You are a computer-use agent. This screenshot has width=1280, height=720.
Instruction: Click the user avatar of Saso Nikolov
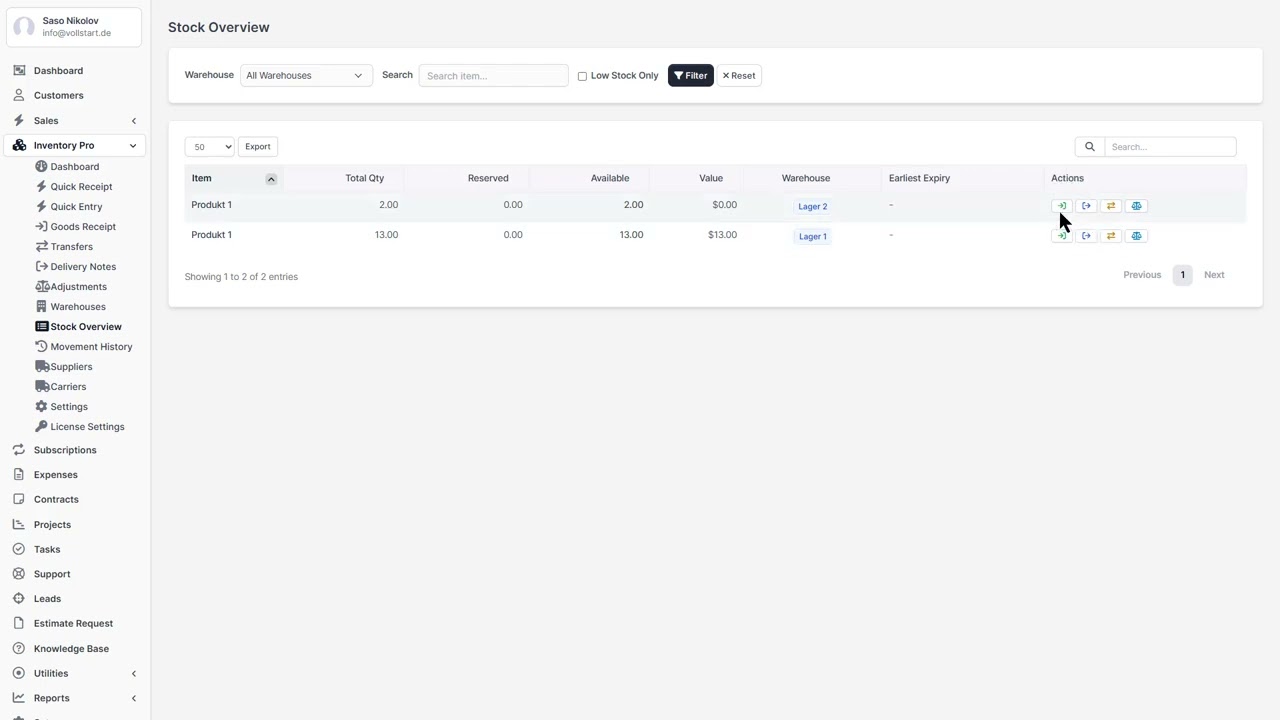coord(24,27)
